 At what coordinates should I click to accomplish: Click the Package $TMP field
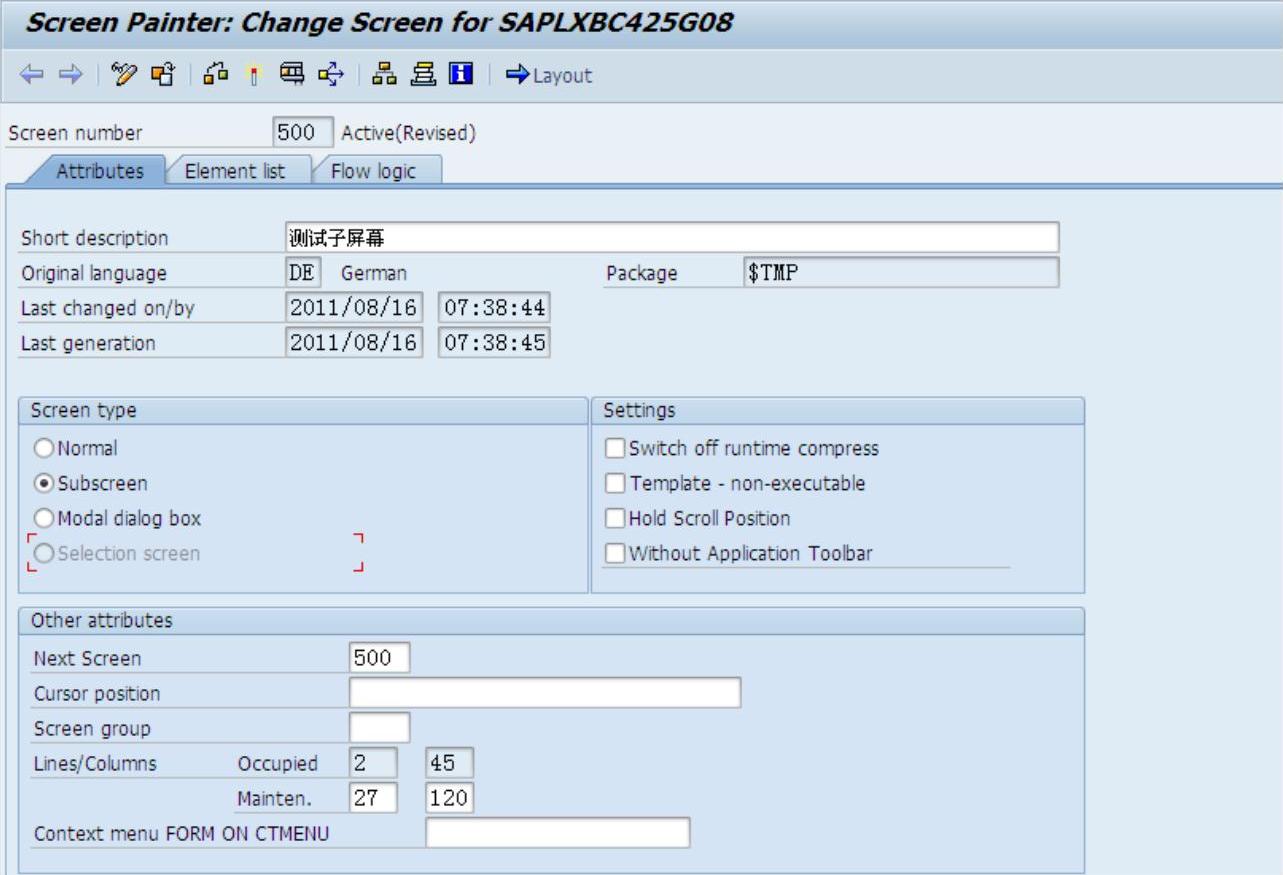[x=900, y=273]
